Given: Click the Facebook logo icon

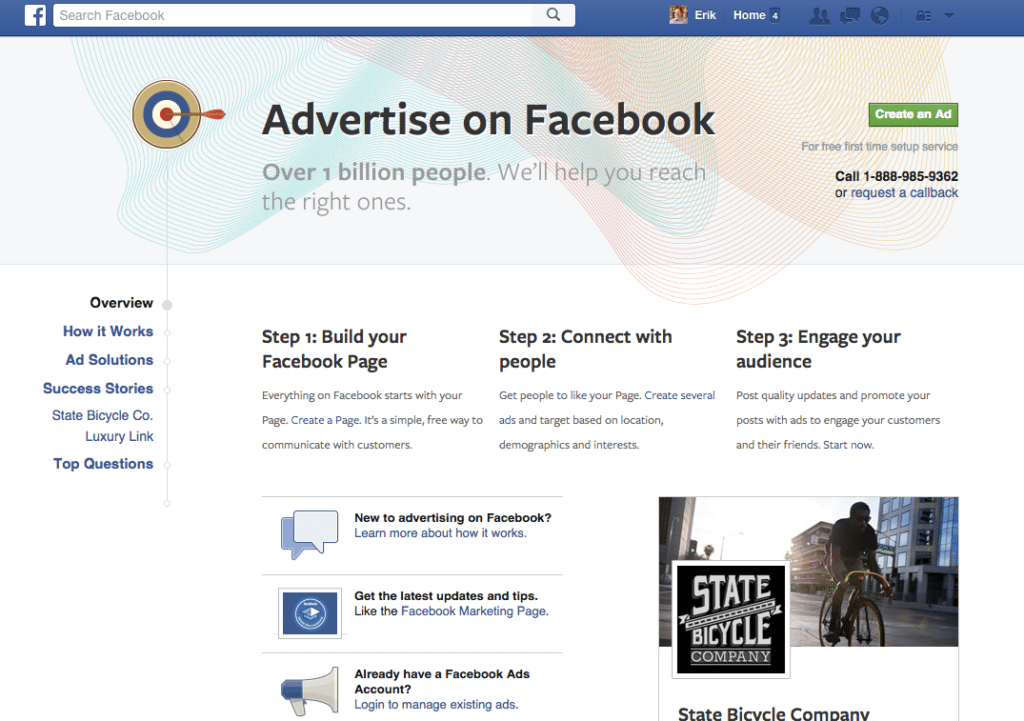Looking at the screenshot, I should point(35,15).
